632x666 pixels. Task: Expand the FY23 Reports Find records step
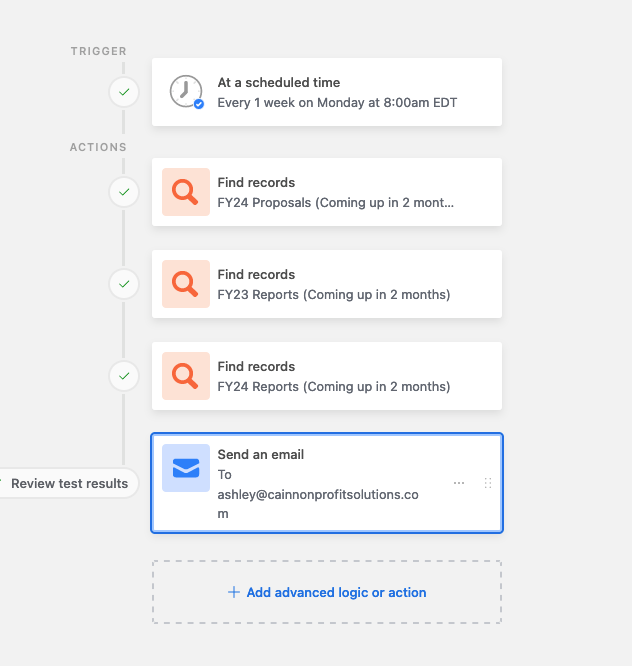click(x=327, y=284)
